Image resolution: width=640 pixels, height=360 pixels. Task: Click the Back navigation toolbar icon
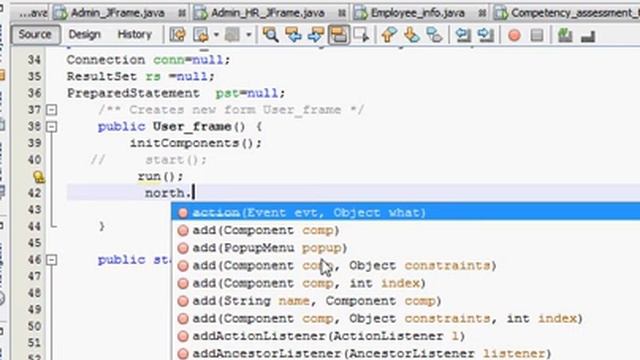click(201, 35)
